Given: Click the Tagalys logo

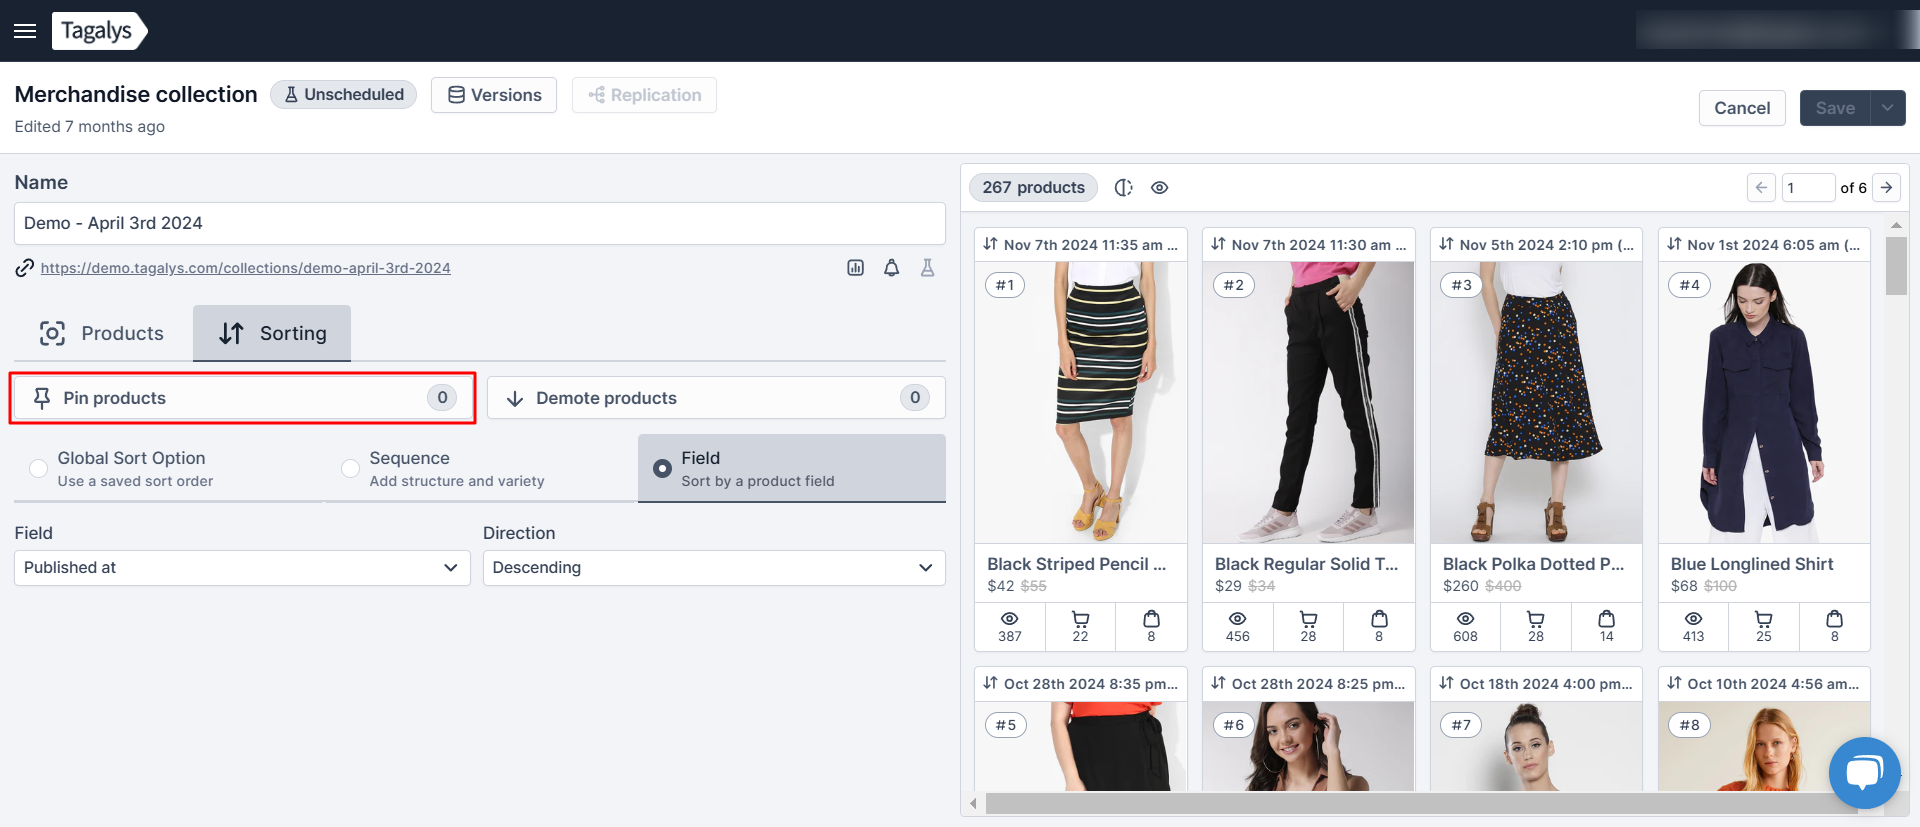Looking at the screenshot, I should pyautogui.click(x=99, y=31).
